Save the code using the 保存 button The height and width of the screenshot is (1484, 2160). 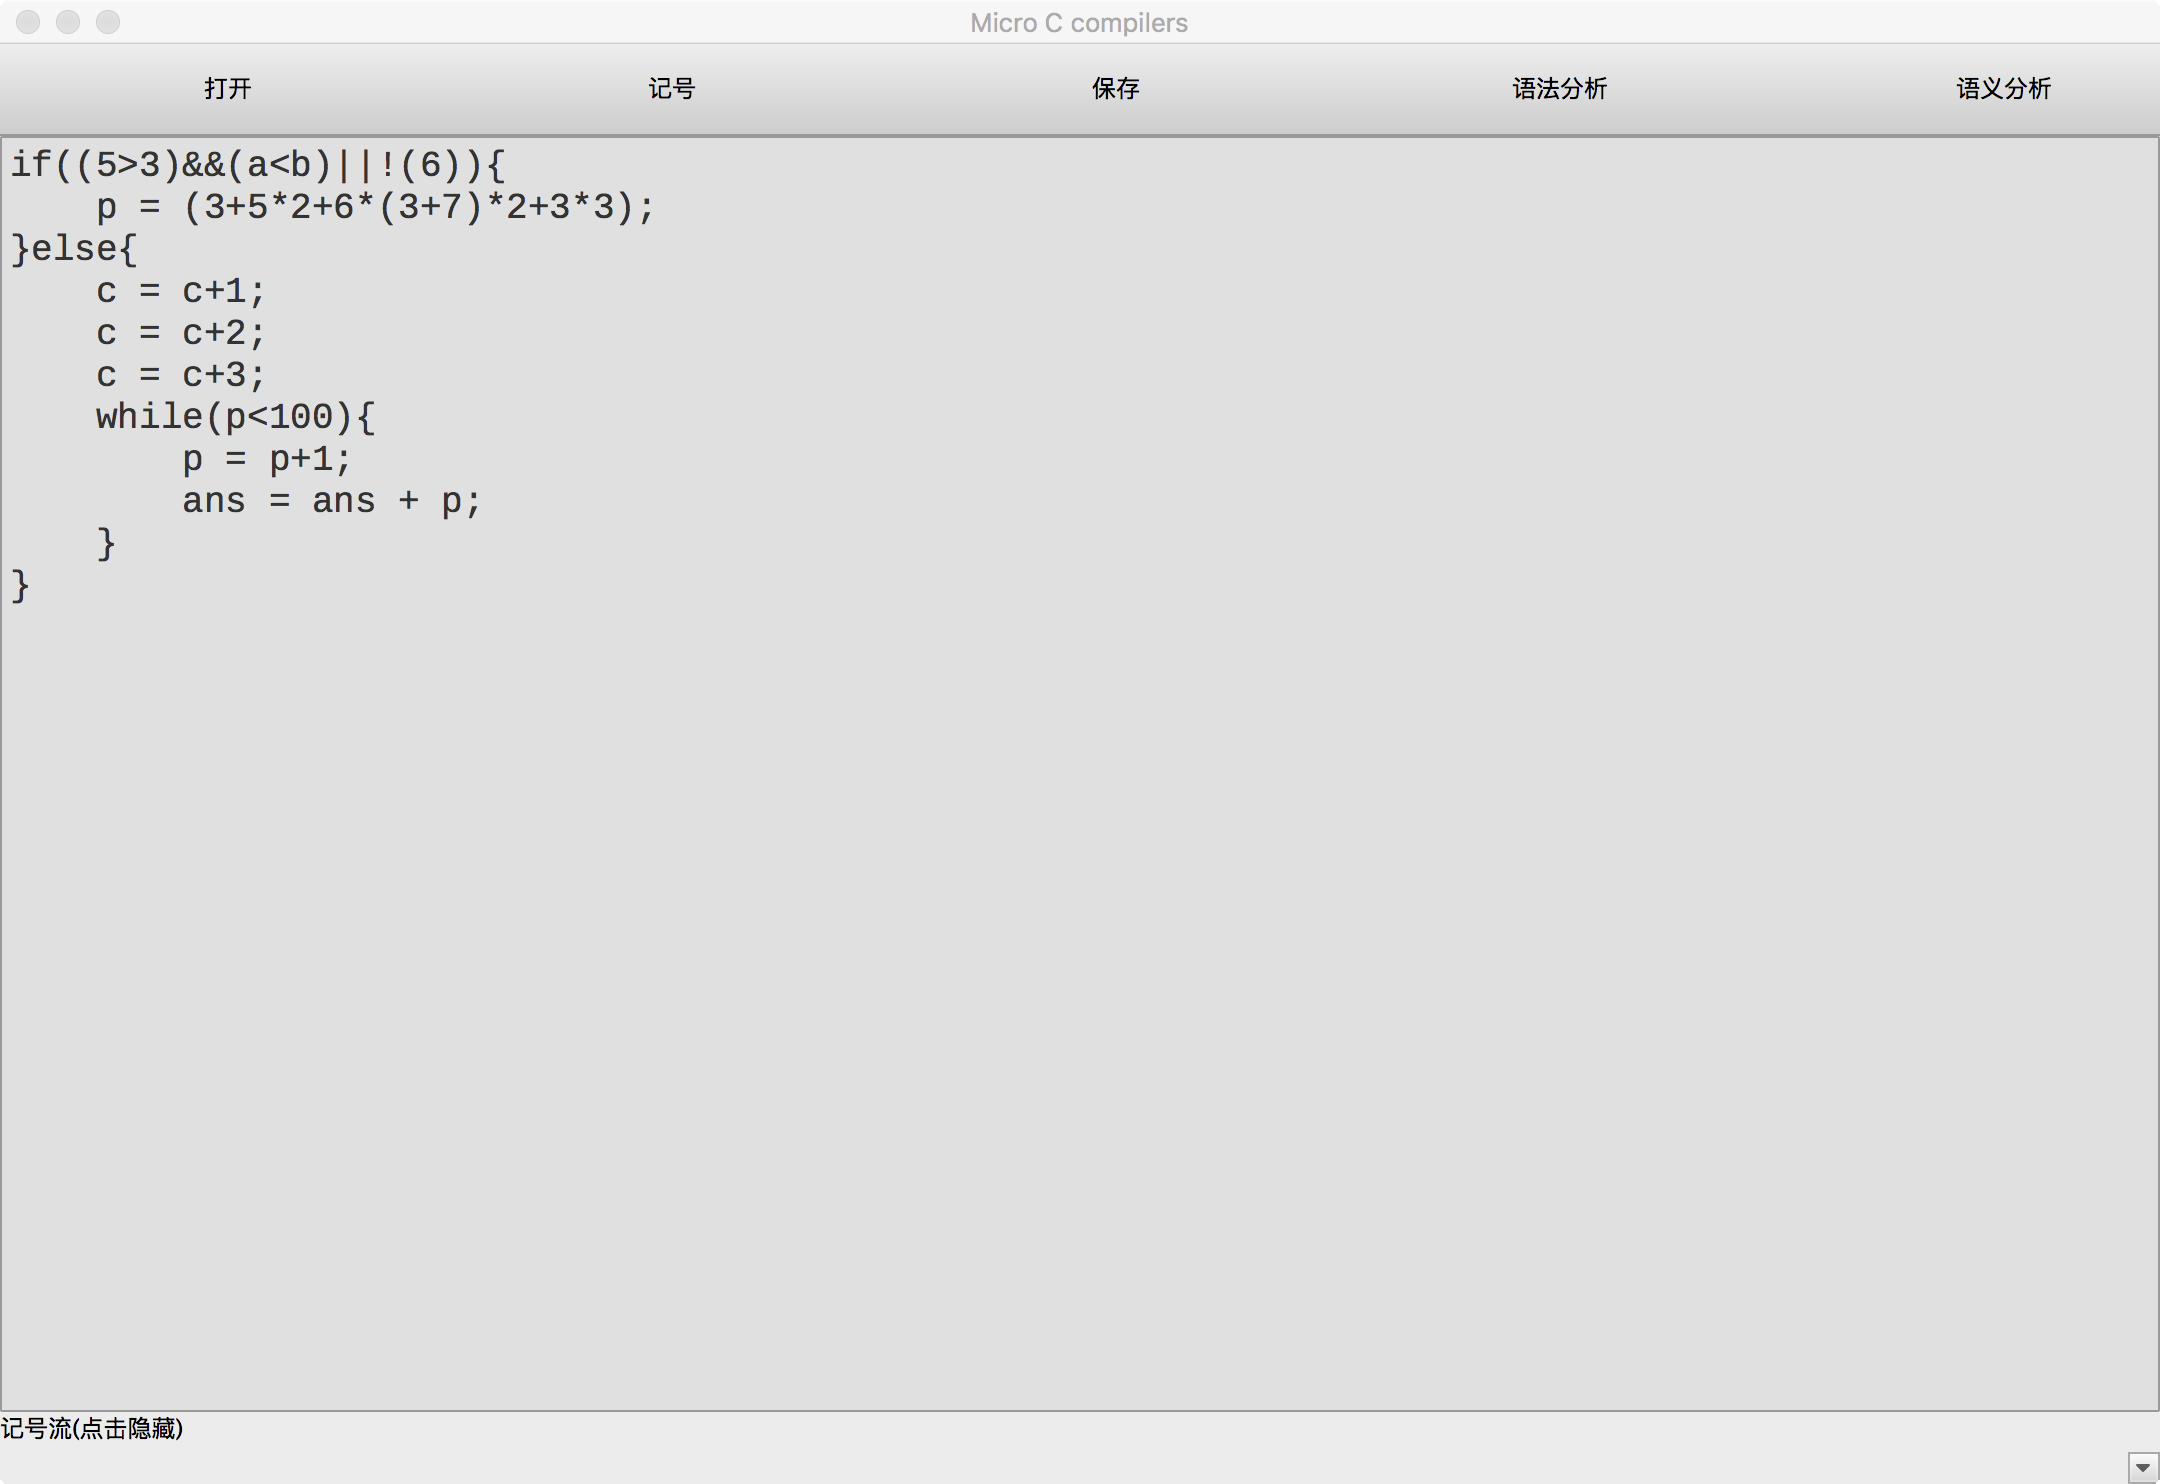pos(1115,89)
